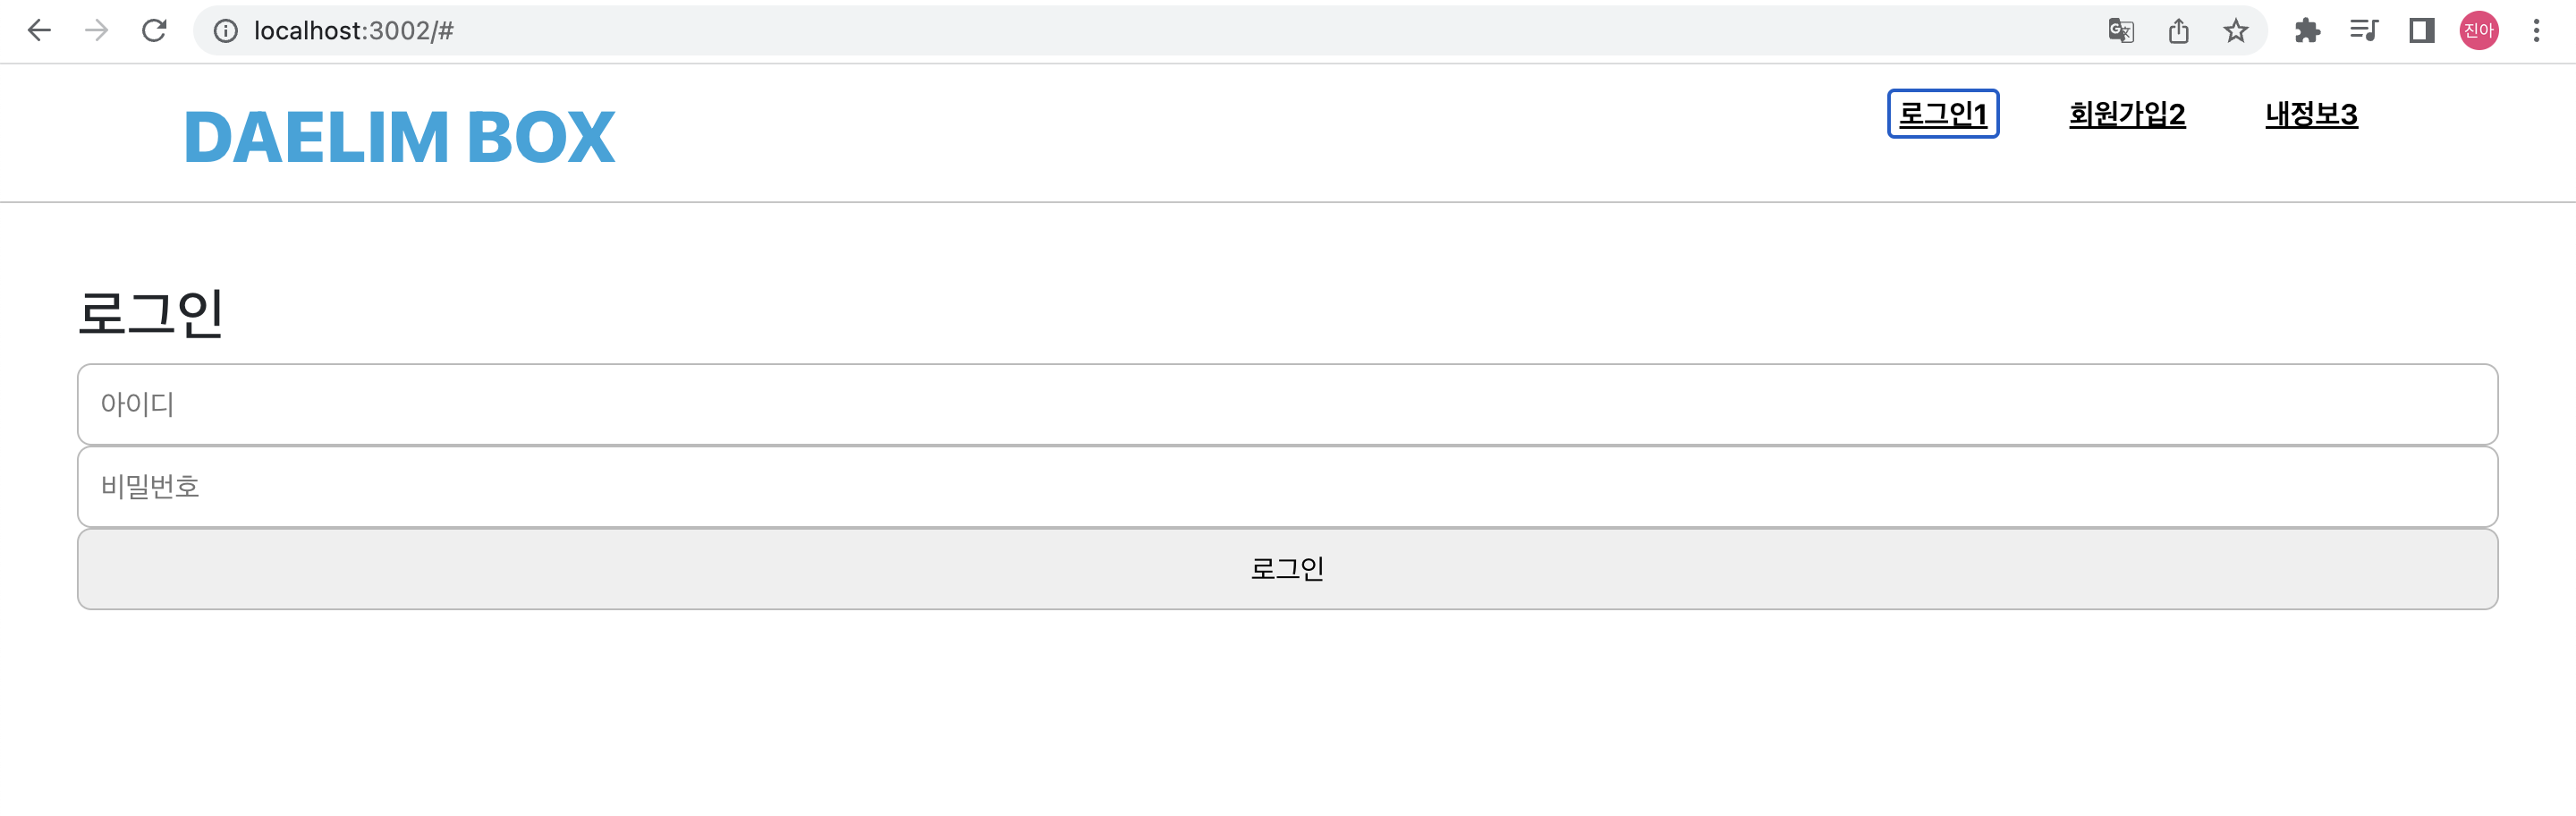Open the 회원가입2 navigation link
2576x816 pixels.
click(x=2127, y=114)
